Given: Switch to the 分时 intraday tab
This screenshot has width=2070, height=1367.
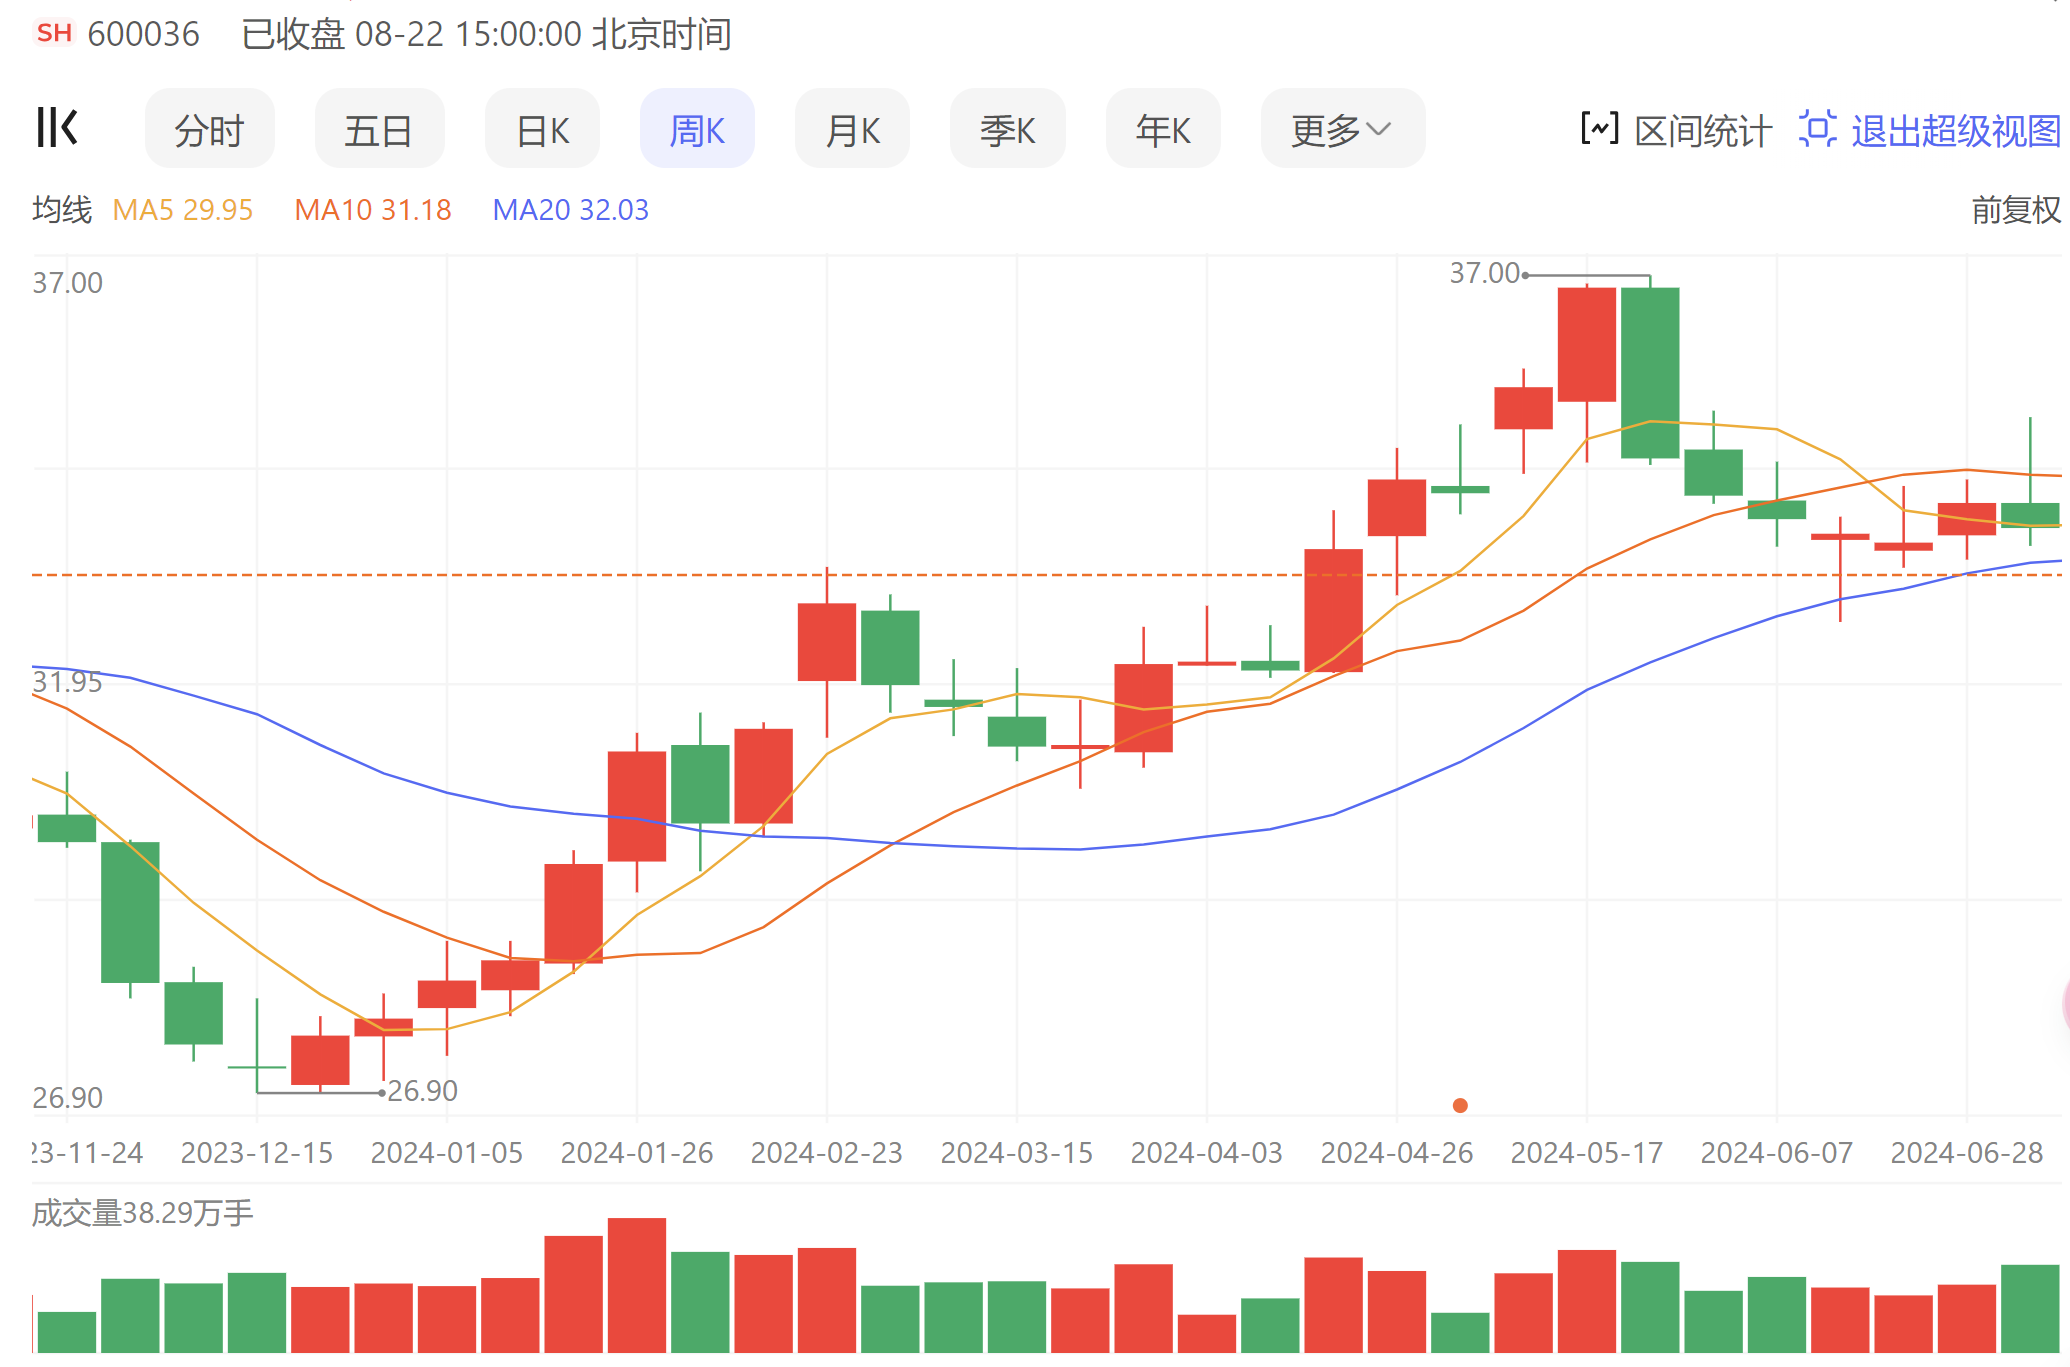Looking at the screenshot, I should coord(209,130).
